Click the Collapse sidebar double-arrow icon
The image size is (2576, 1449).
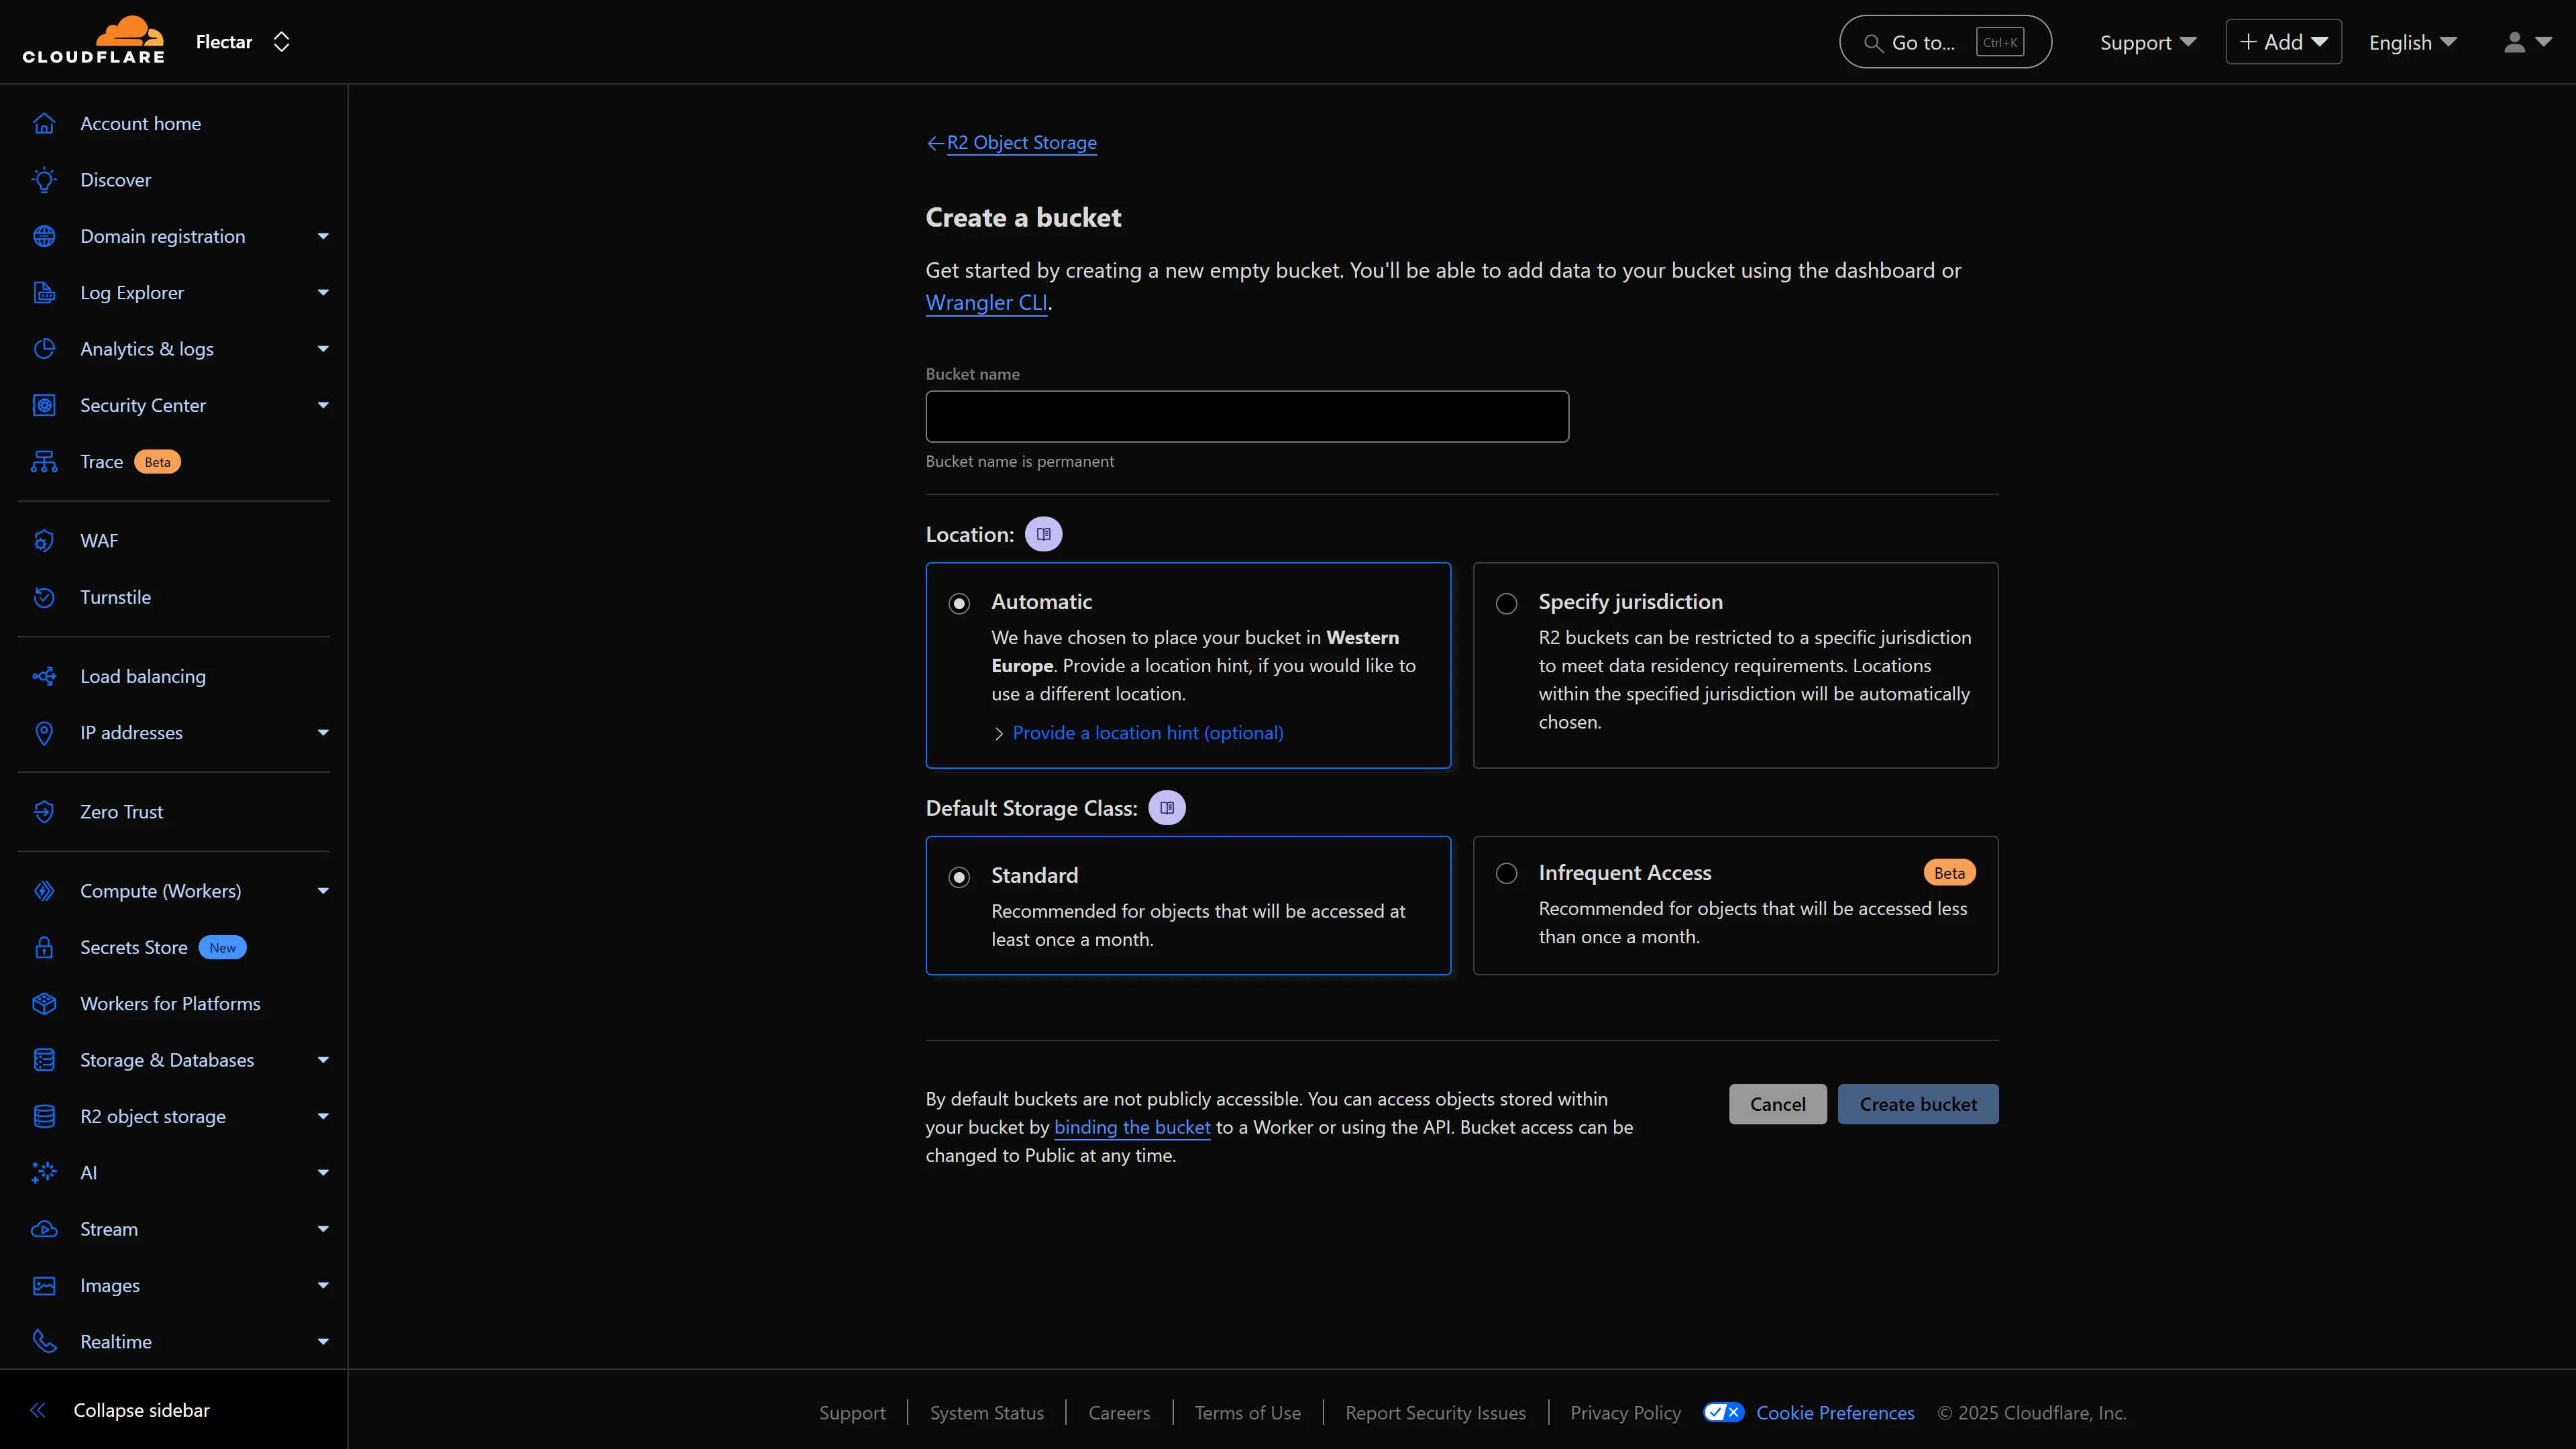(x=38, y=1410)
